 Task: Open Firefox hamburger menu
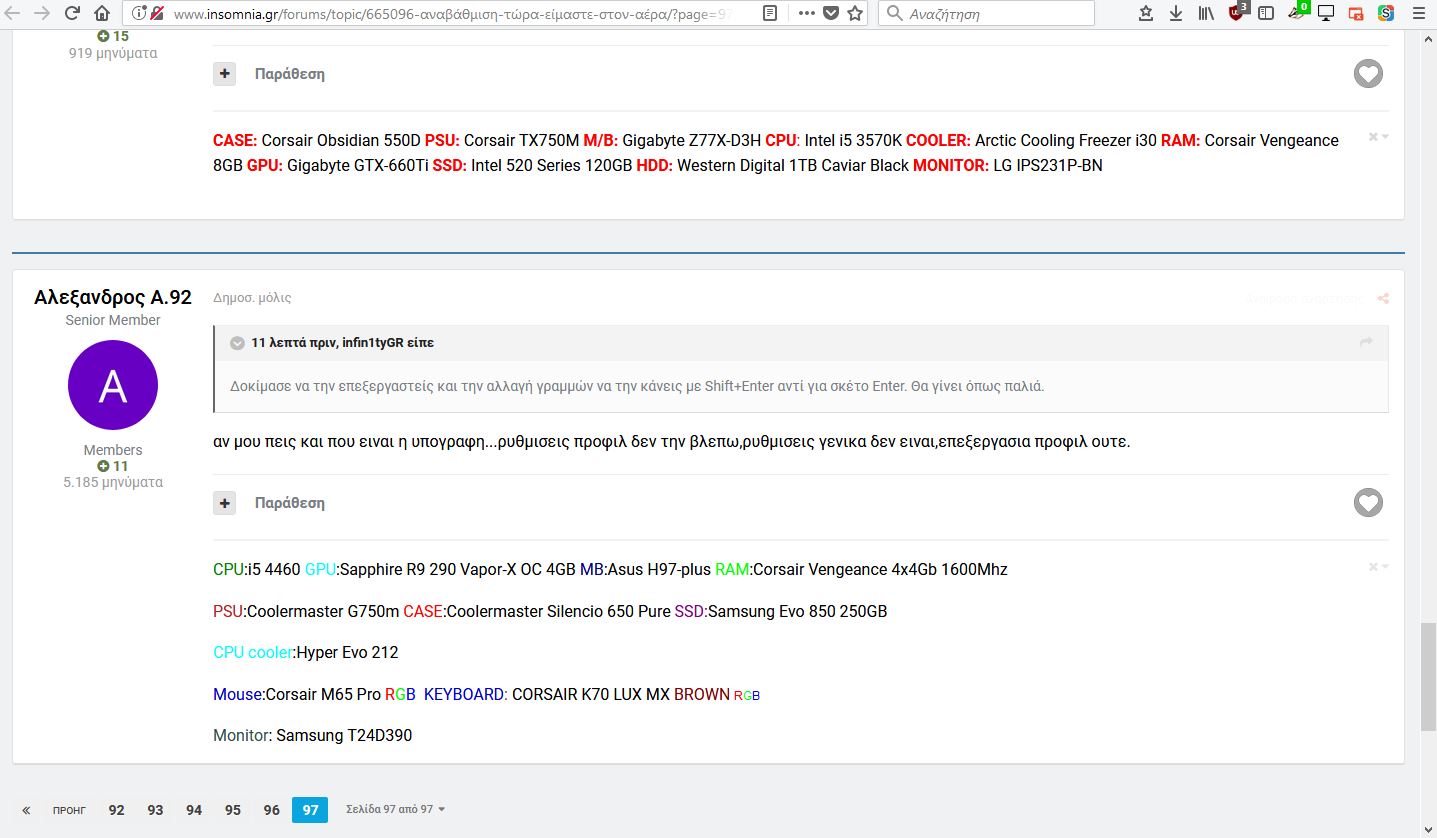1419,13
